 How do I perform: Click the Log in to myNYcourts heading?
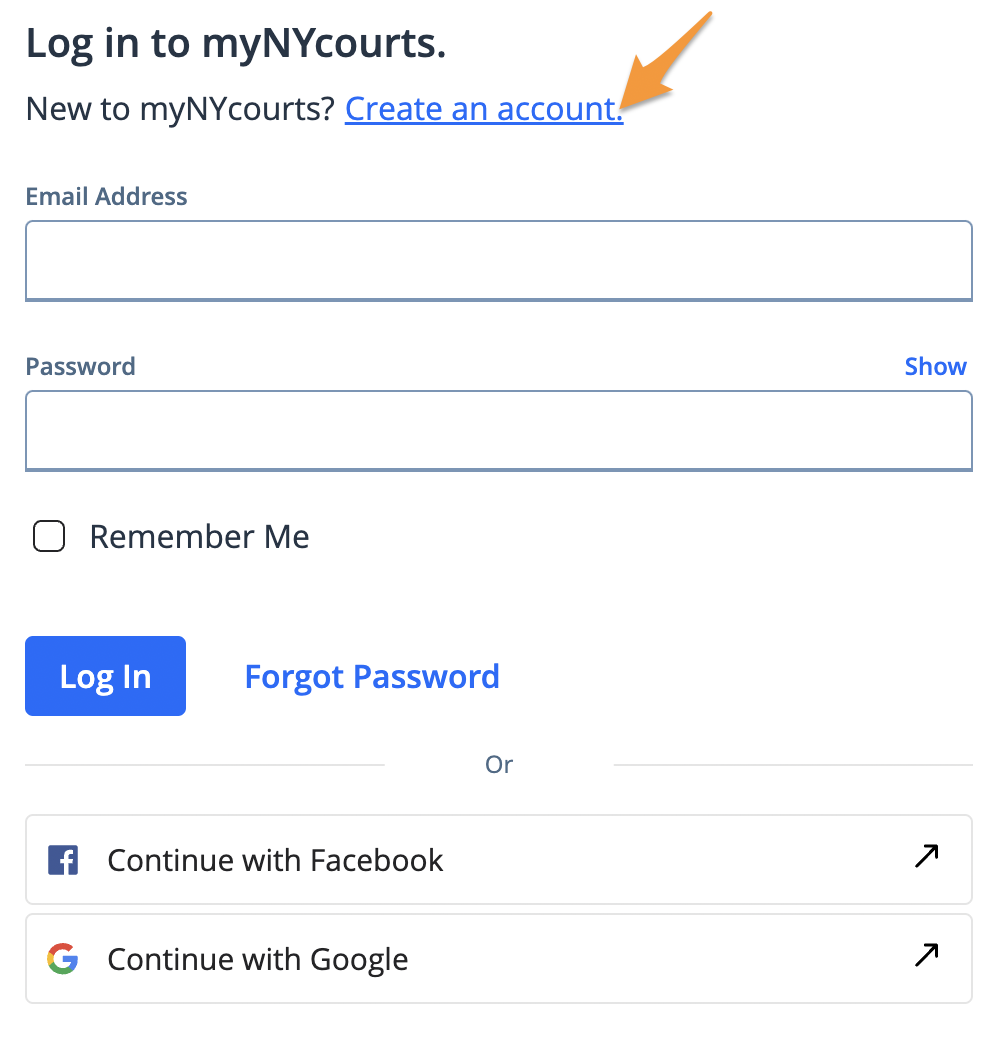(x=236, y=44)
